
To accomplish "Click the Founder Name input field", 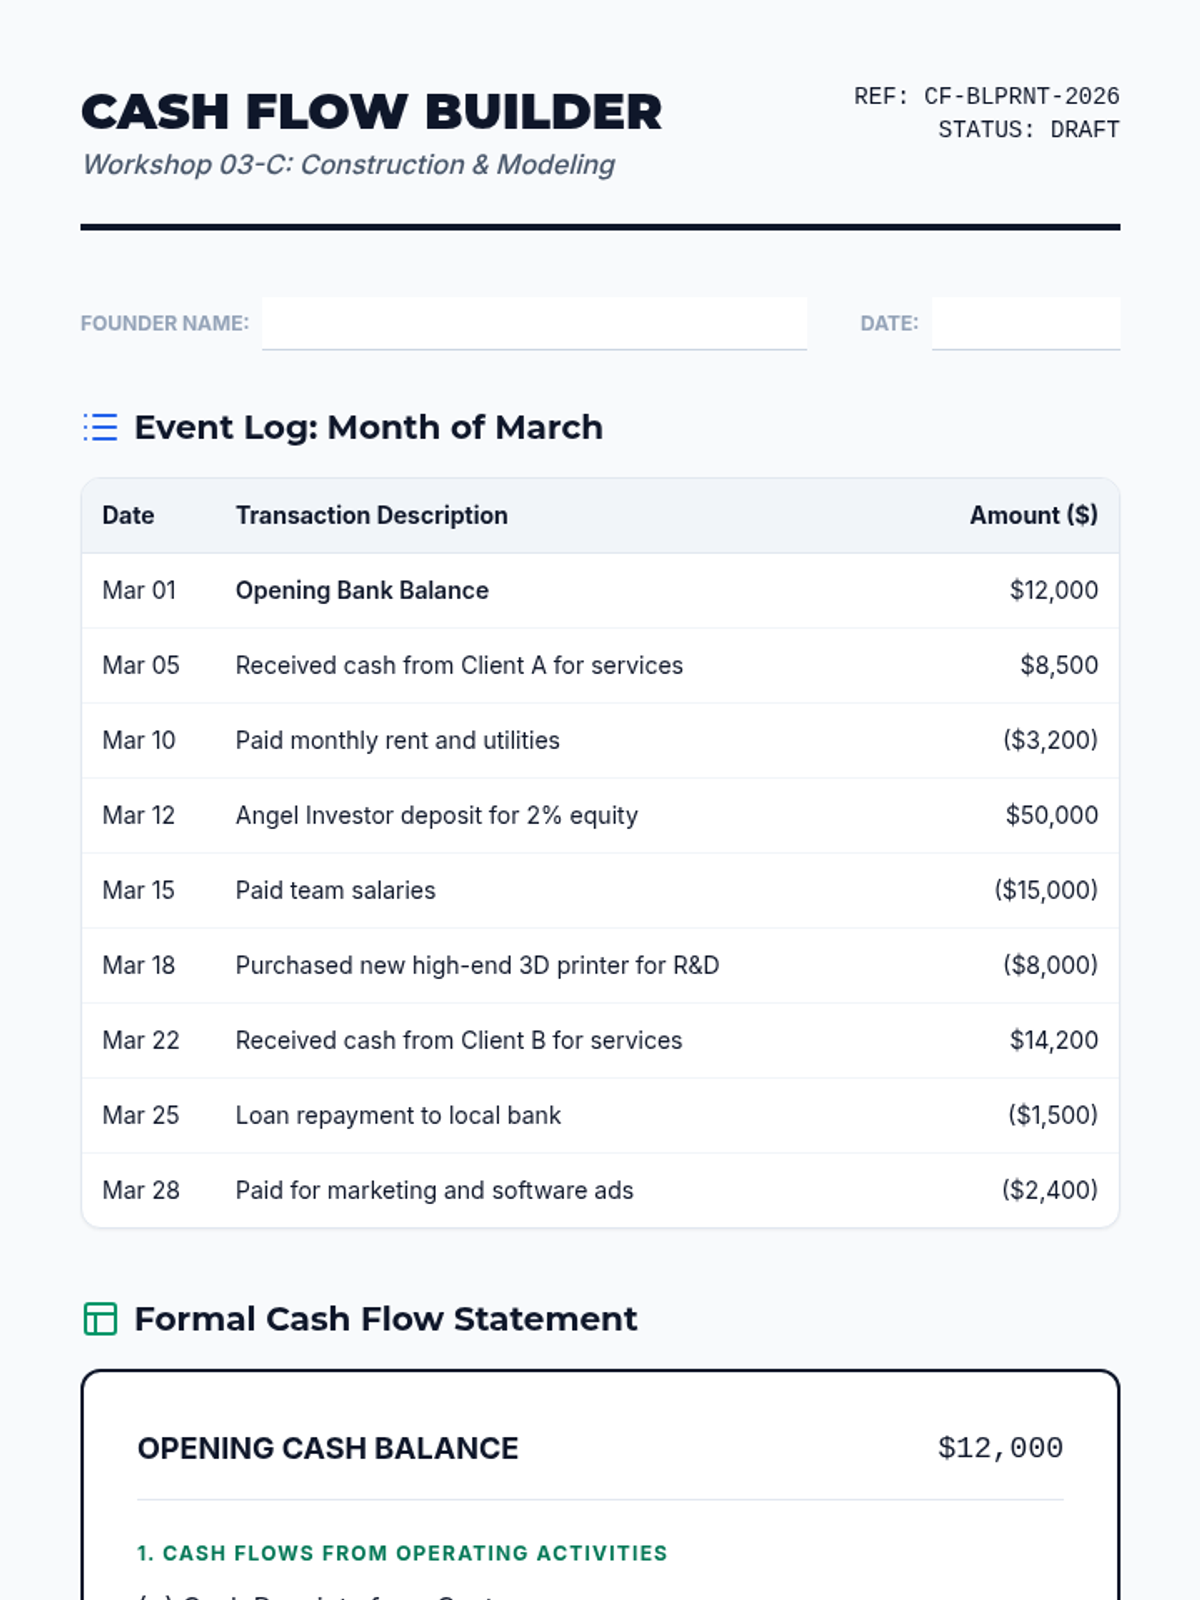I will tap(534, 323).
